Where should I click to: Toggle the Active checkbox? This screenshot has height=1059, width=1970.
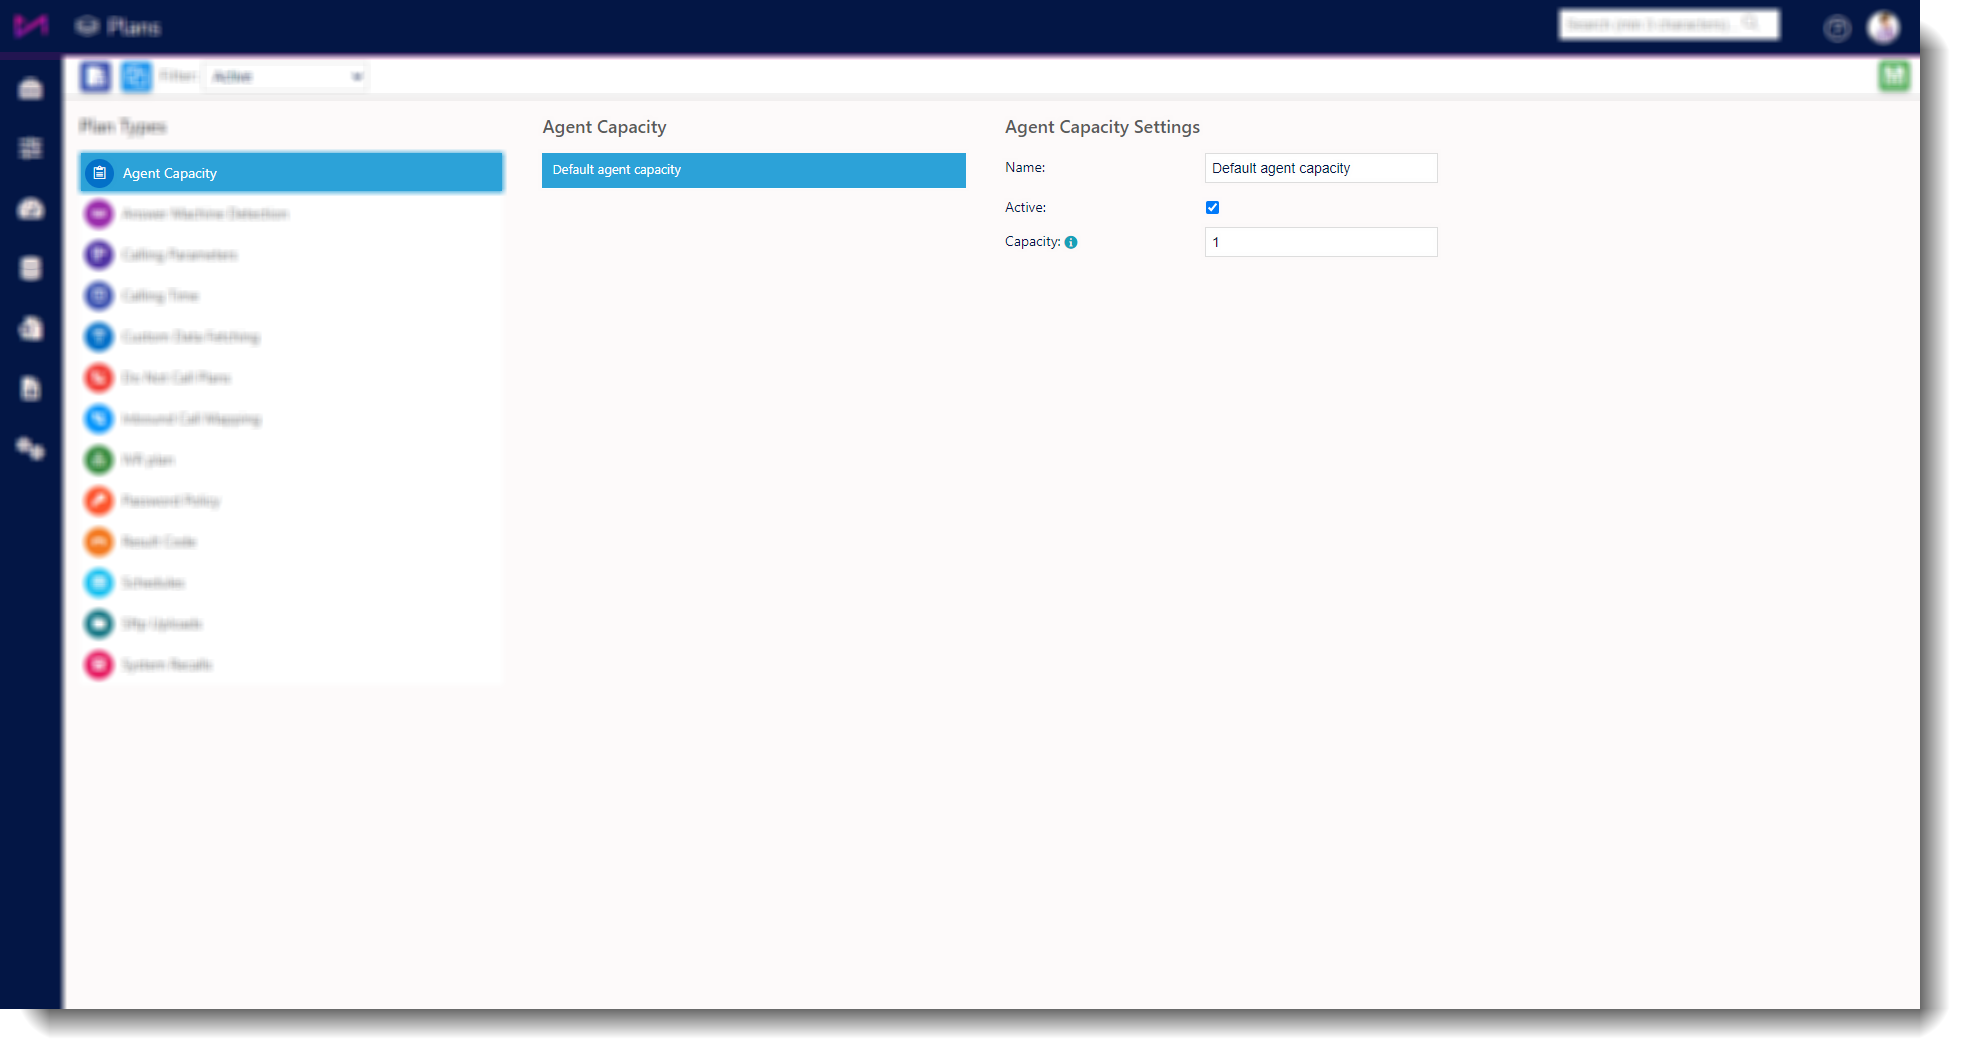tap(1212, 207)
